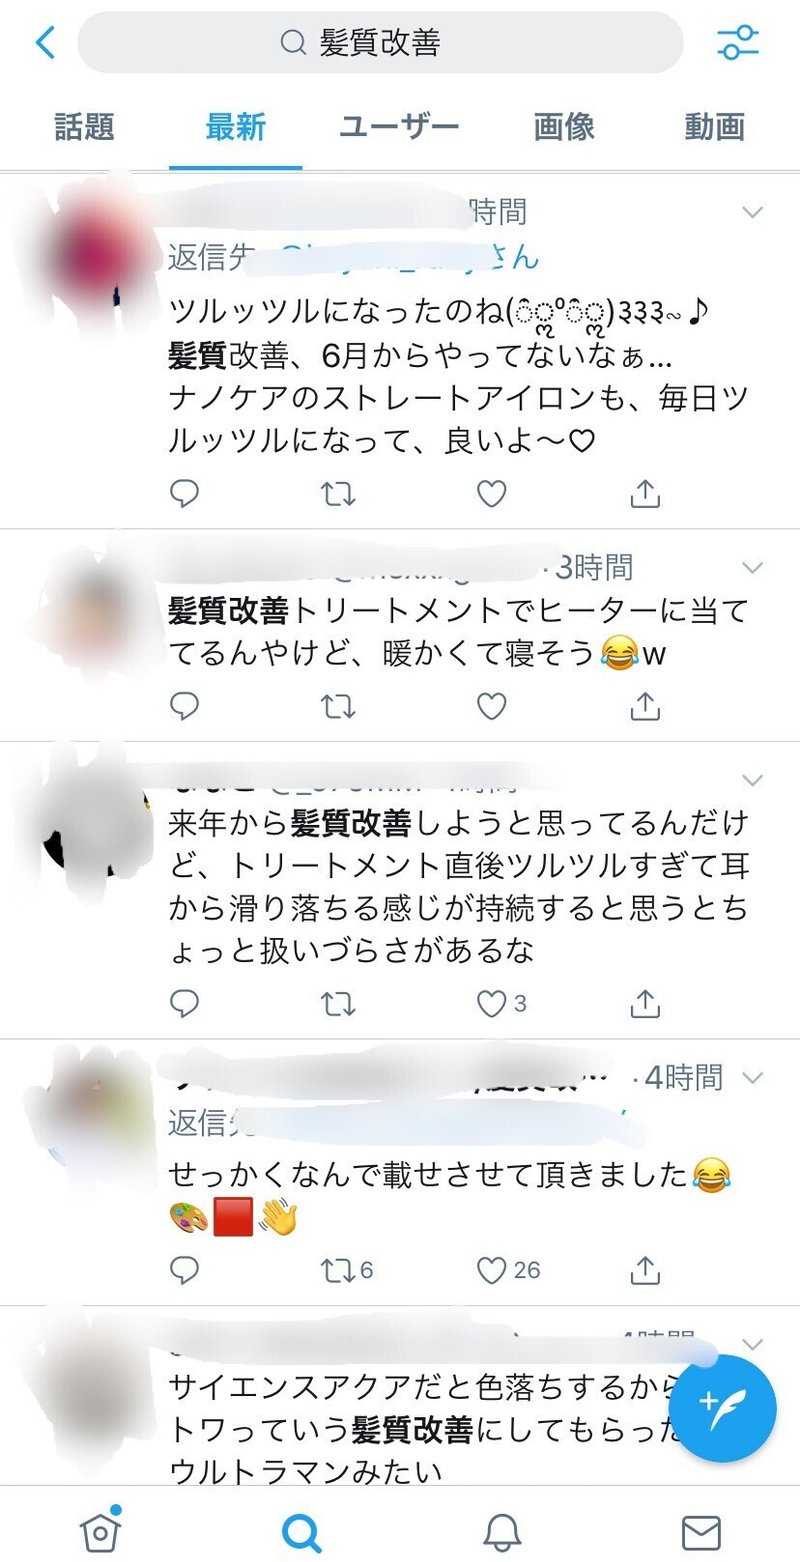Like the tweet with 26 likes
This screenshot has width=800, height=1562.
pos(508,1270)
